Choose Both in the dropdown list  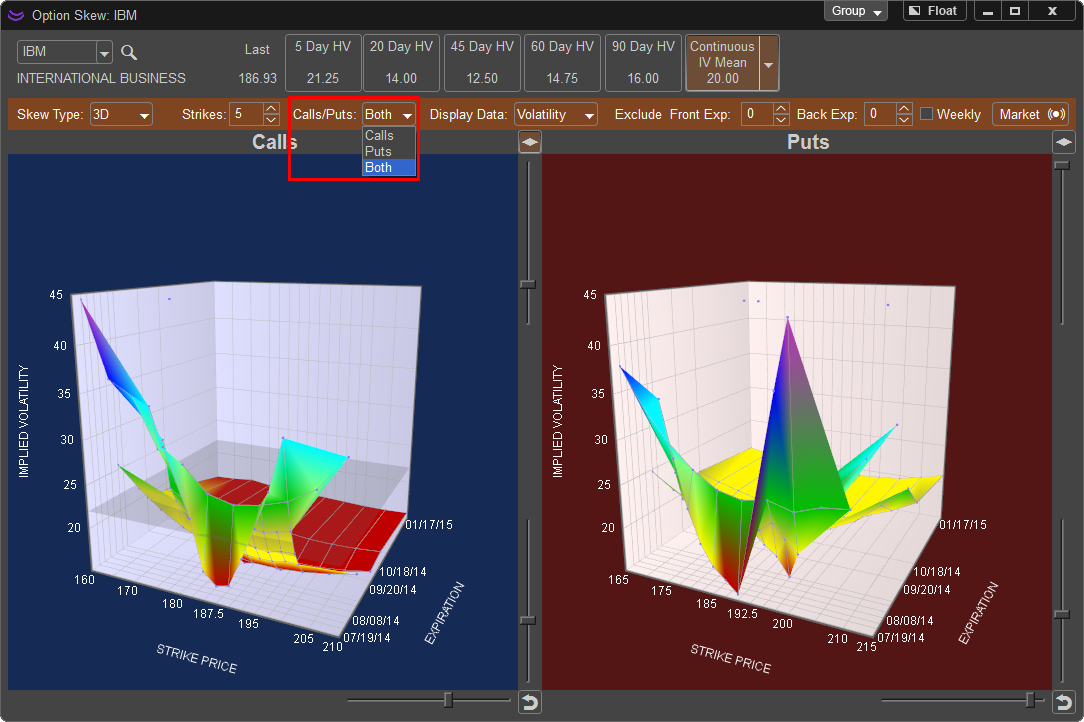(389, 167)
